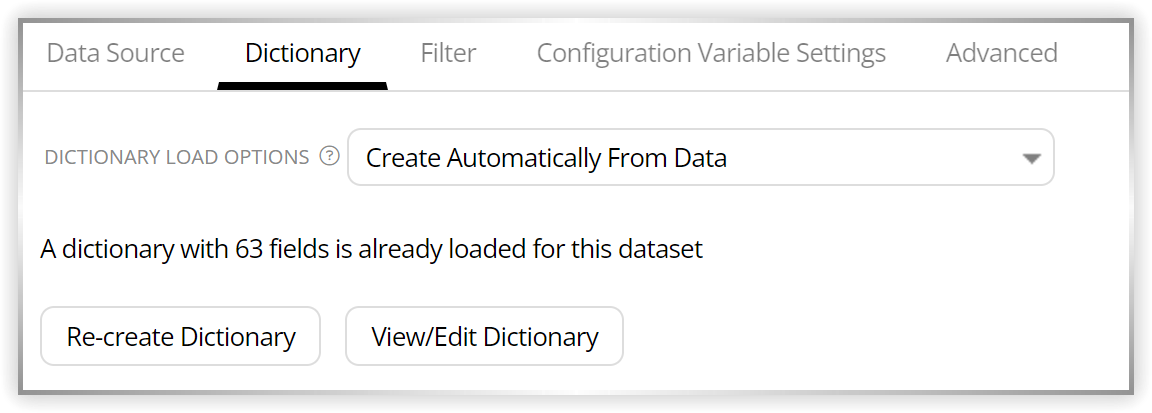Go to the Configuration Variable Settings tab

click(711, 53)
